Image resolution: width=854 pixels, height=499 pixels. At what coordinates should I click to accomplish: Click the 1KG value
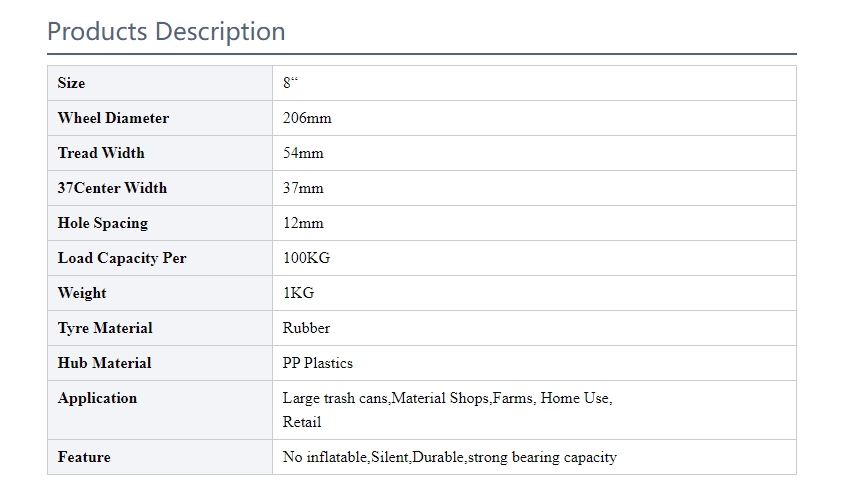tap(298, 293)
